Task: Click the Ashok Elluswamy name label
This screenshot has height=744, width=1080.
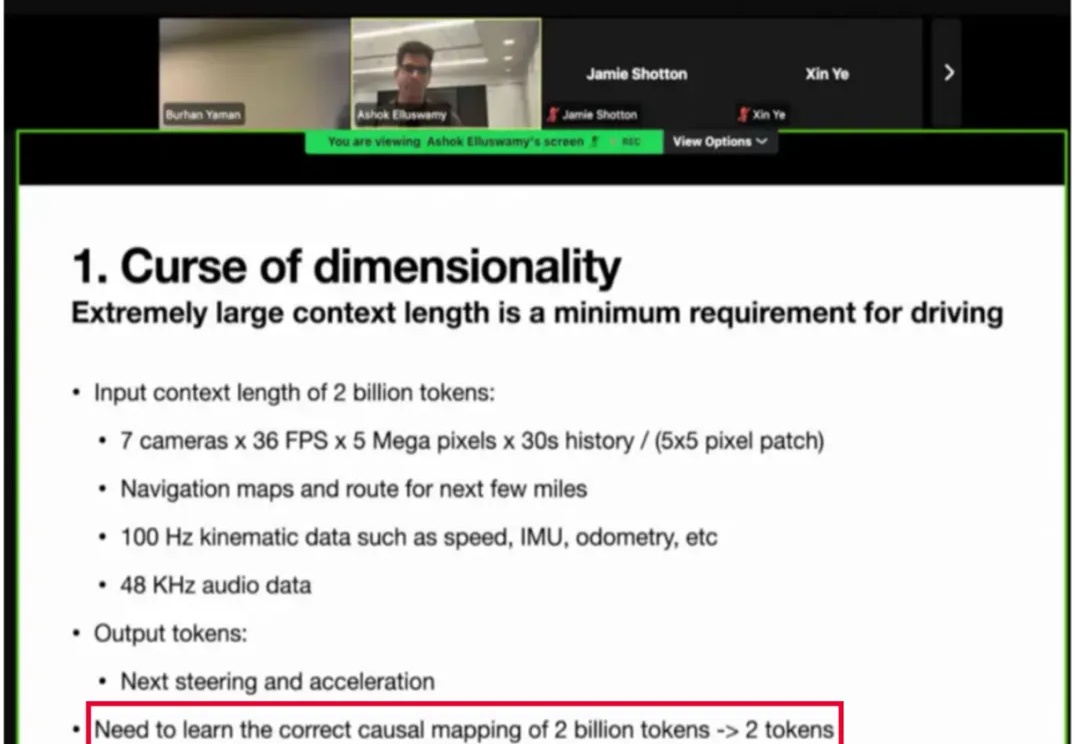Action: [x=399, y=115]
